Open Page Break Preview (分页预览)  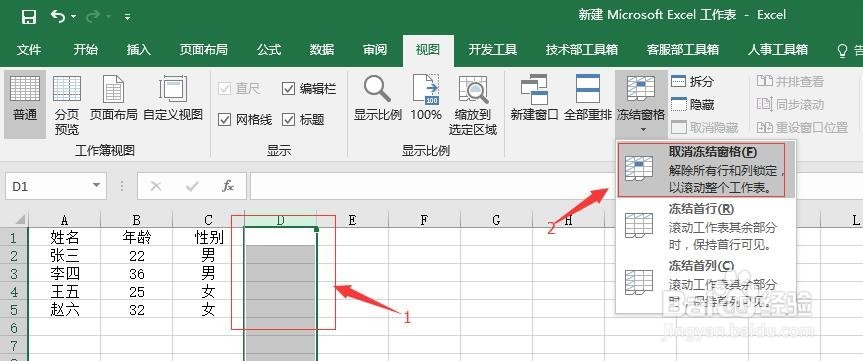(x=67, y=105)
